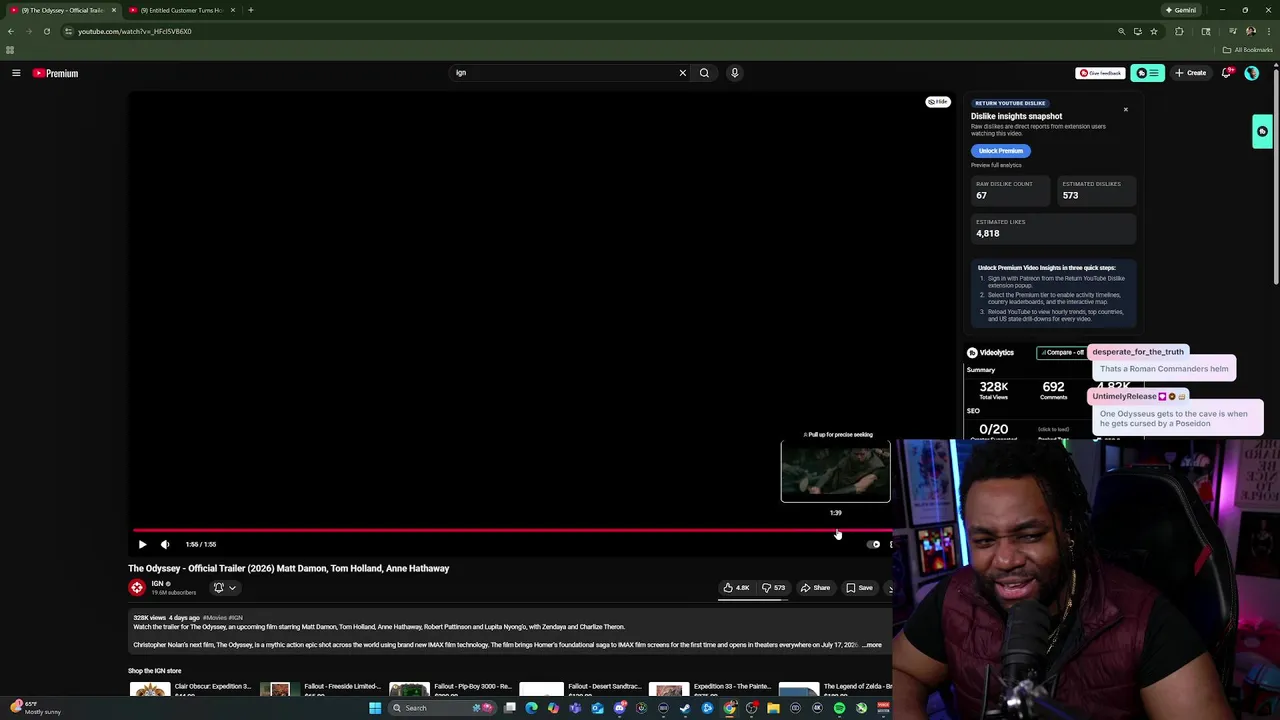The height and width of the screenshot is (720, 1280).
Task: Open the IGN channel avatar
Action: 137,588
